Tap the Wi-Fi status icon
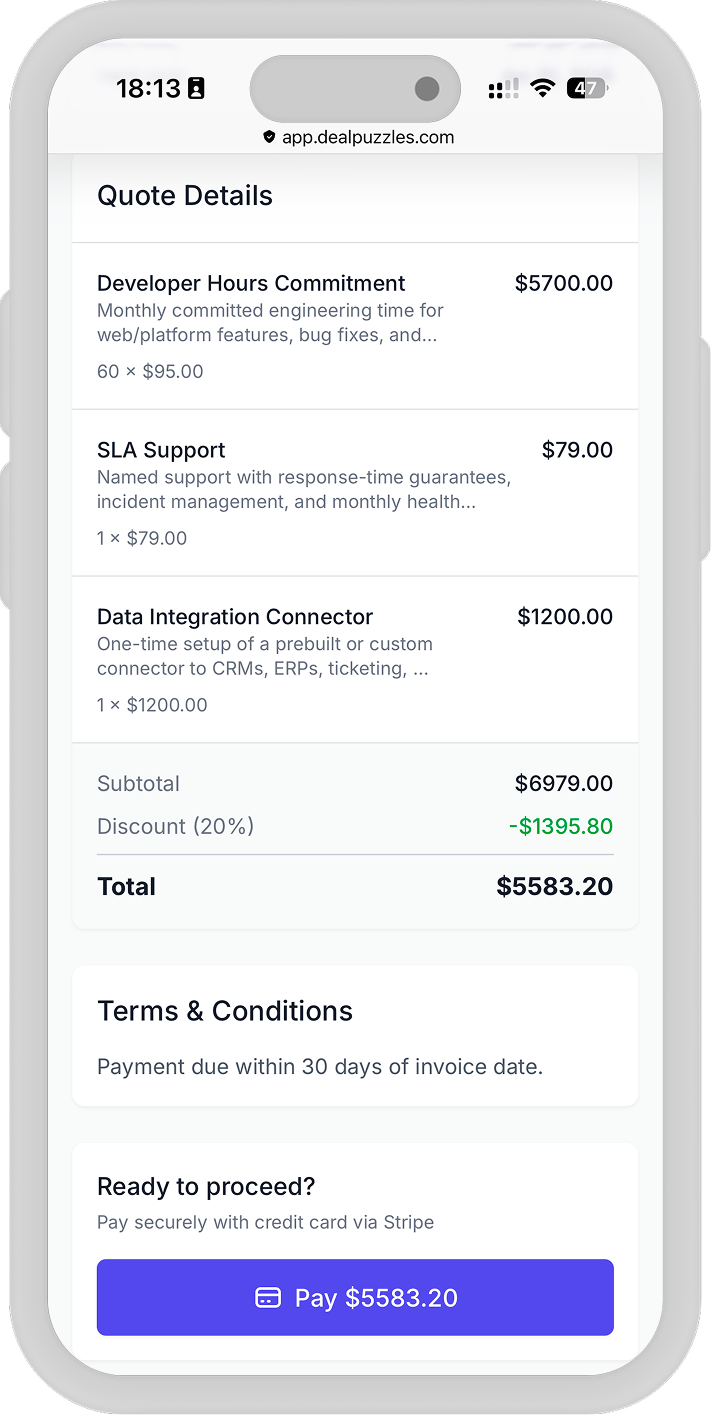 (x=542, y=88)
